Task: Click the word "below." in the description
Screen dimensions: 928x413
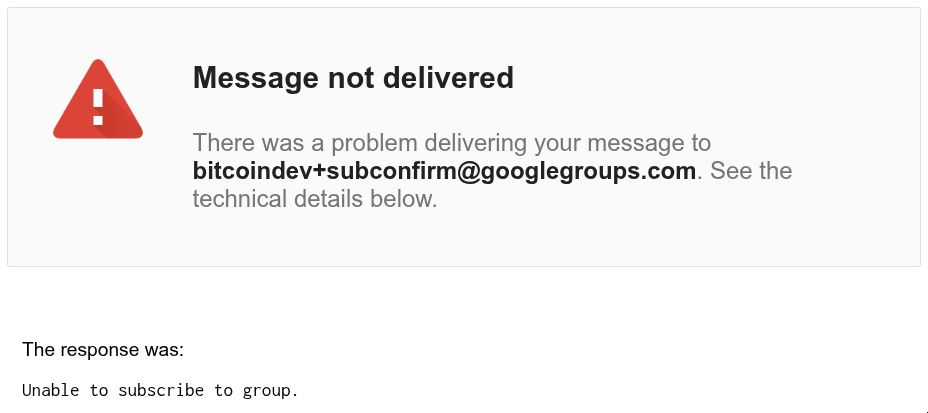Action: (x=404, y=199)
